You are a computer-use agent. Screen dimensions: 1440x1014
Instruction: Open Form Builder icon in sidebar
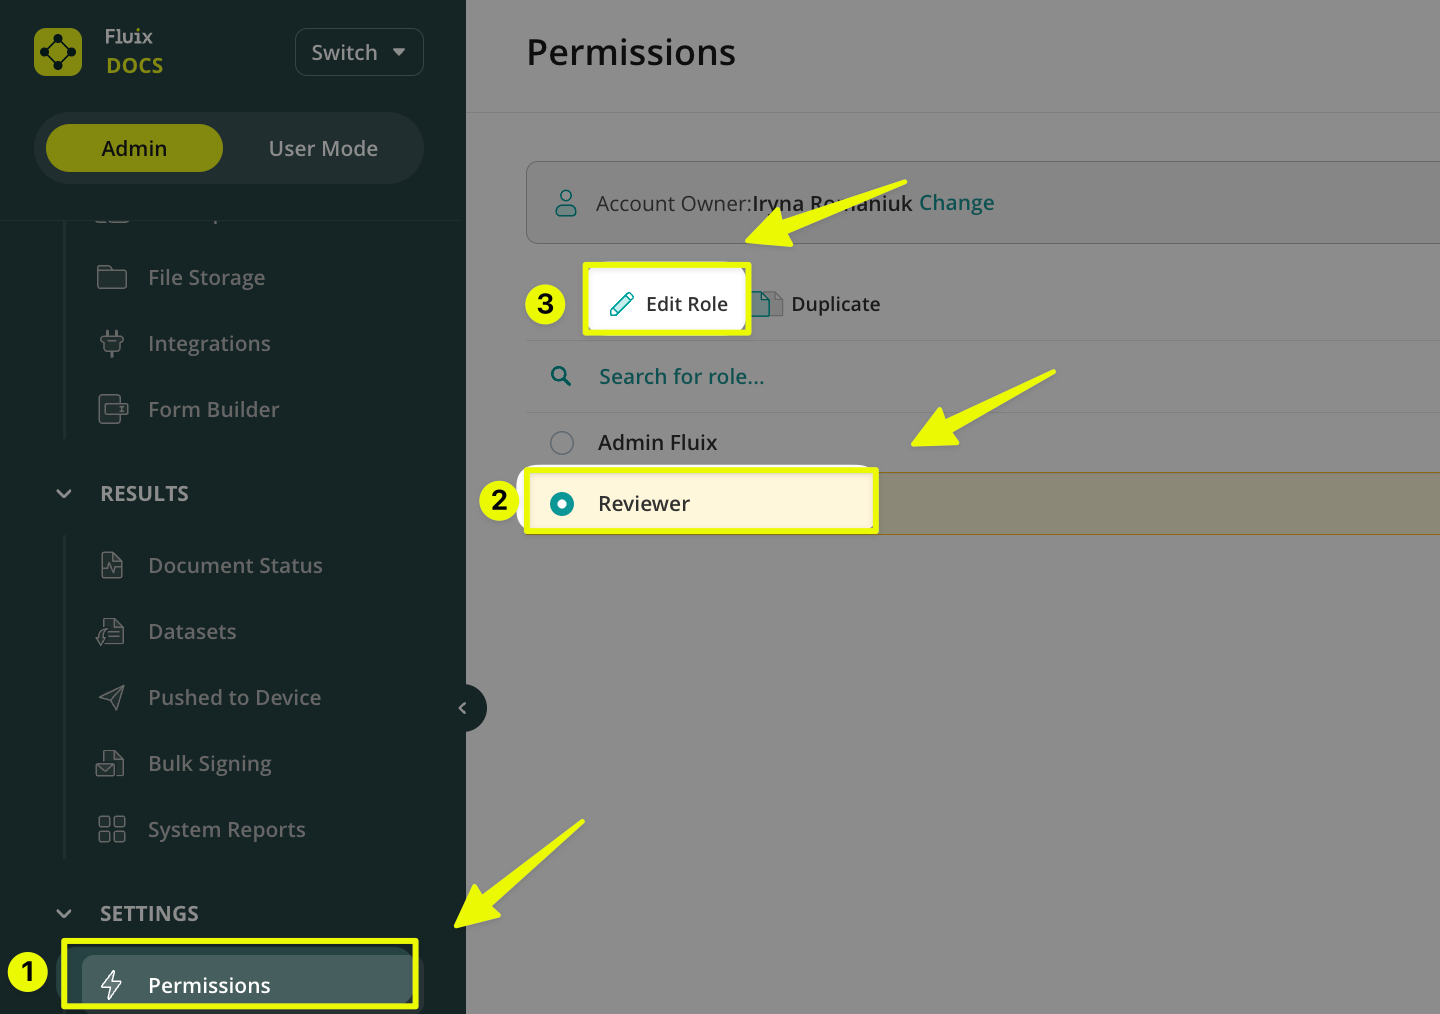(113, 409)
